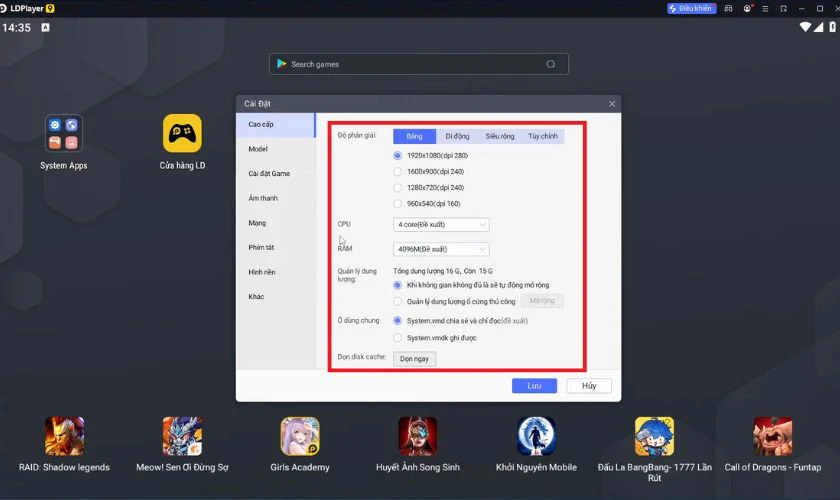Open Mạng settings section
This screenshot has width=840, height=500.
click(275, 223)
